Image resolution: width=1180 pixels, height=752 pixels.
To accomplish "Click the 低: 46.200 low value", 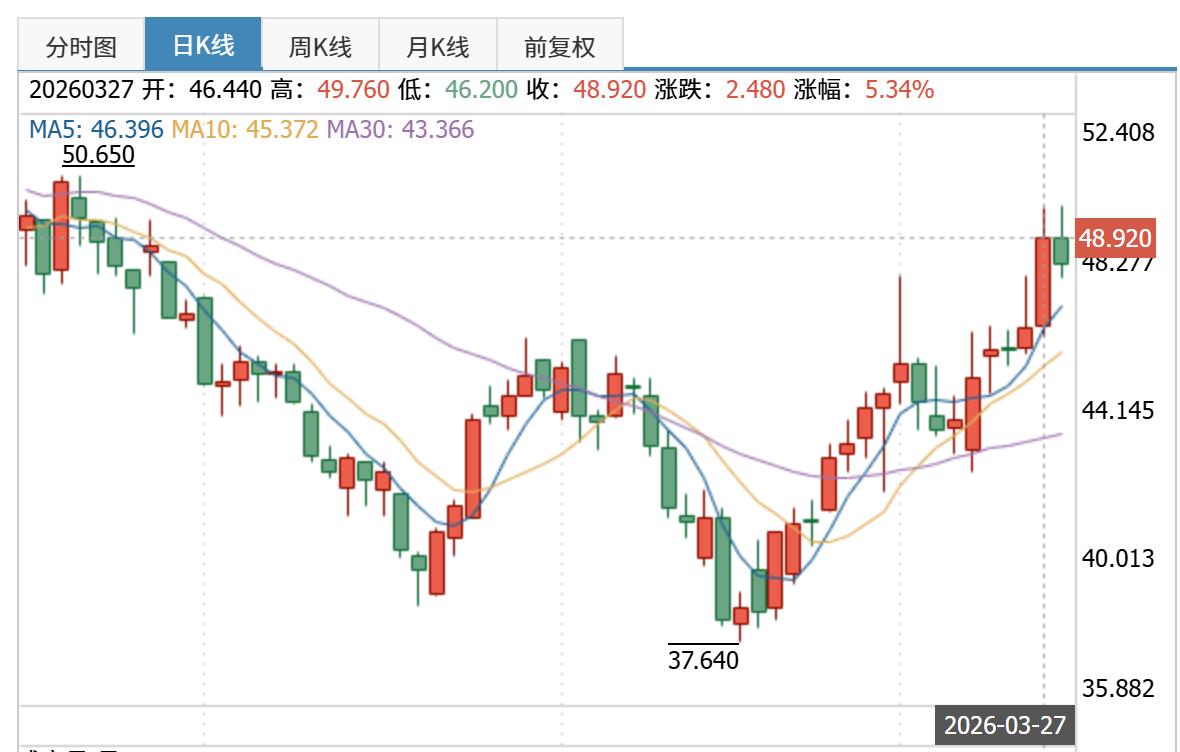I will click(458, 90).
